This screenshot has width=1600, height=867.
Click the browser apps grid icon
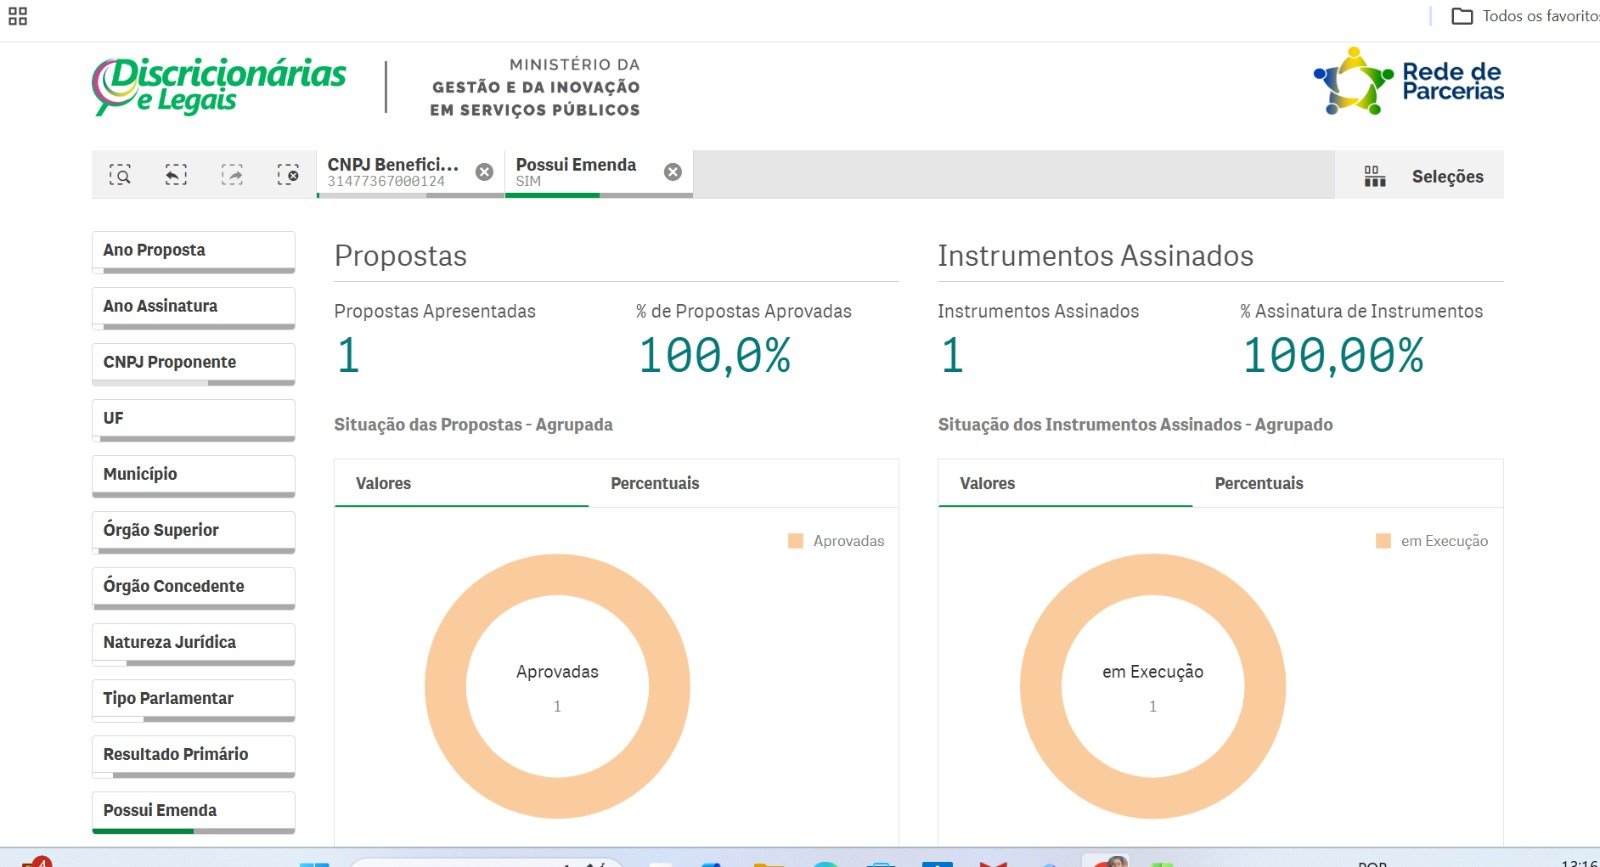(18, 16)
